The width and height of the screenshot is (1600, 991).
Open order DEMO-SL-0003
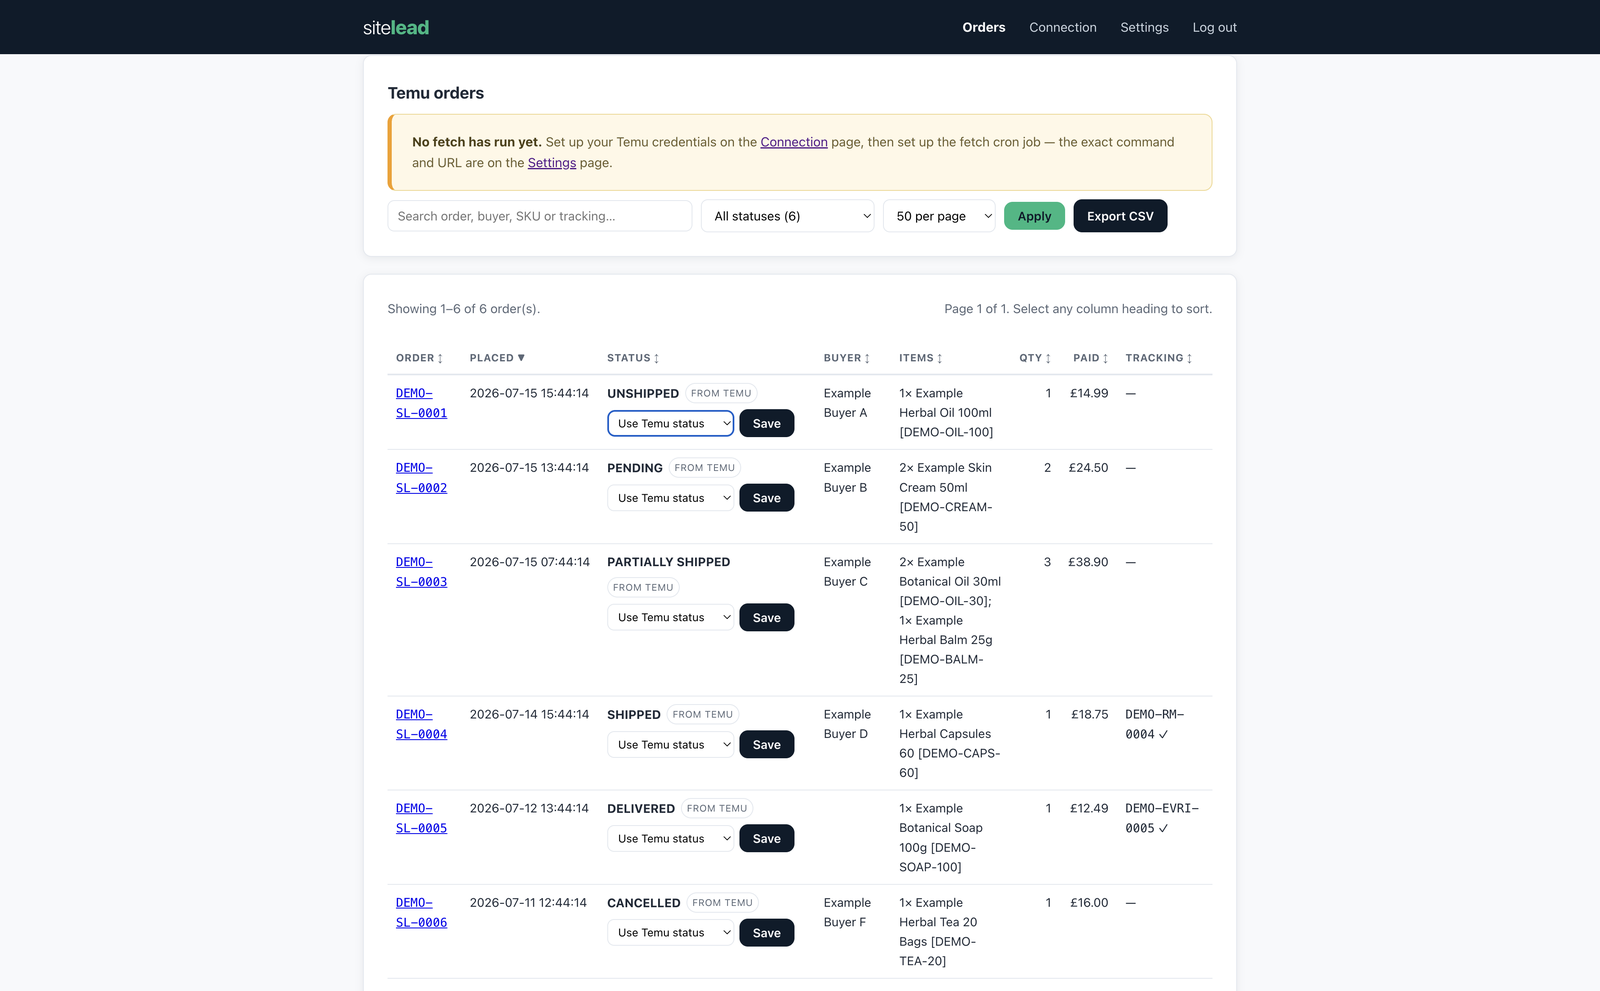click(x=421, y=572)
